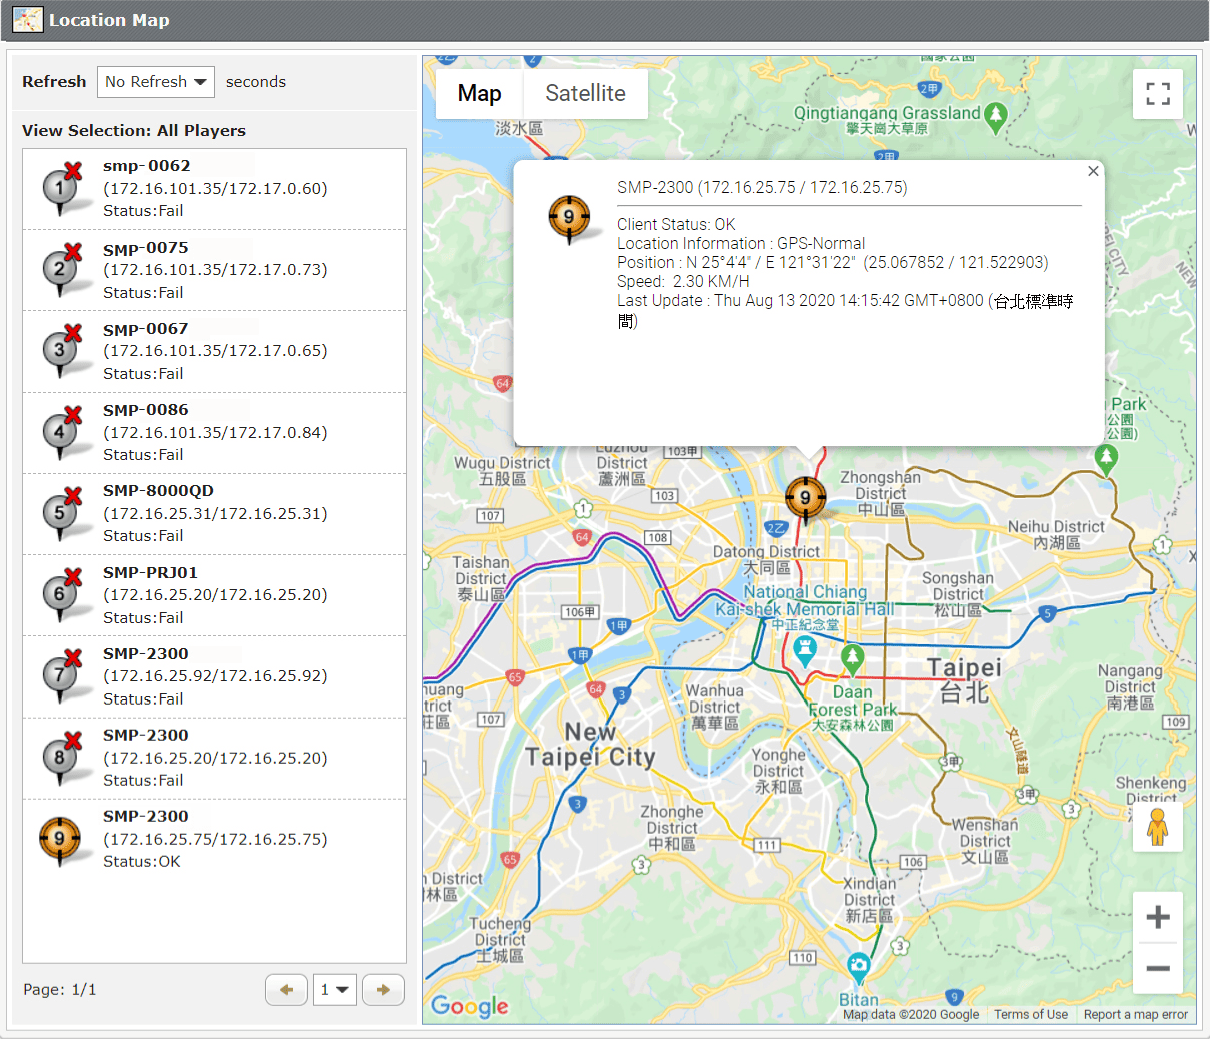
Task: Zoom out the map with minus button
Action: click(x=1158, y=968)
